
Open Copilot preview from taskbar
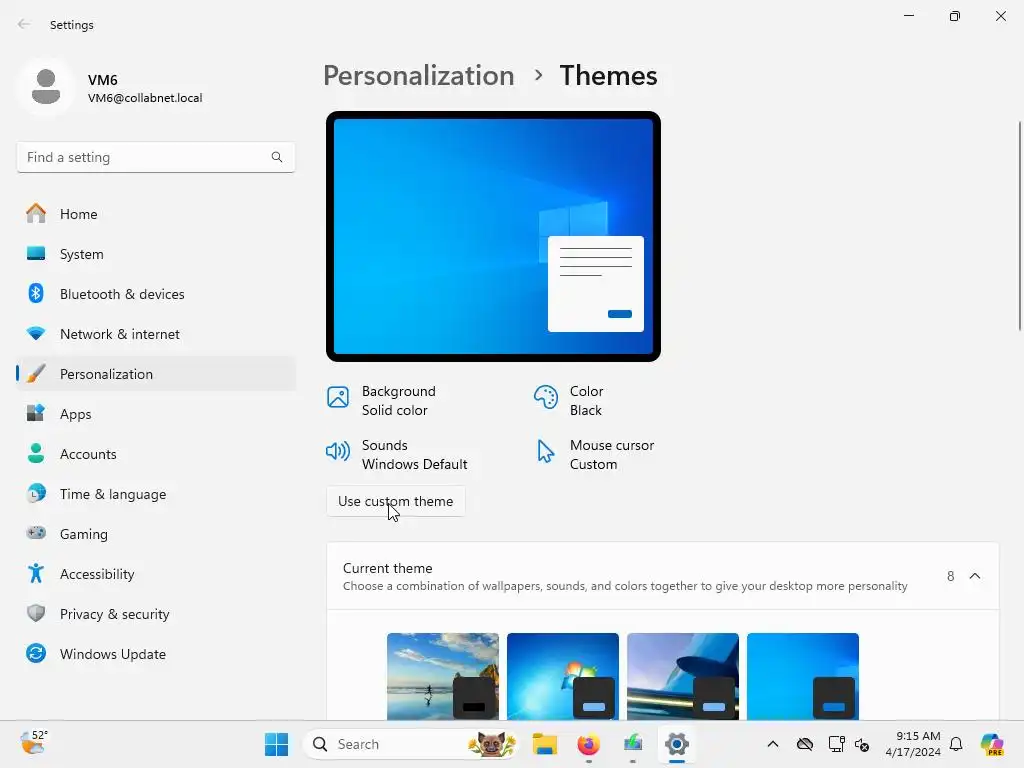[x=992, y=744]
